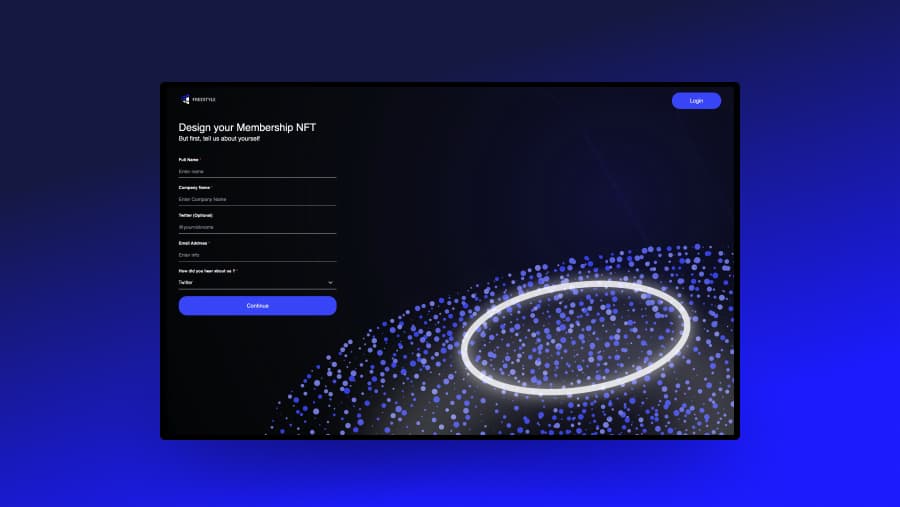The height and width of the screenshot is (507, 900).
Task: Focus the Full Name input field
Action: pos(257,171)
